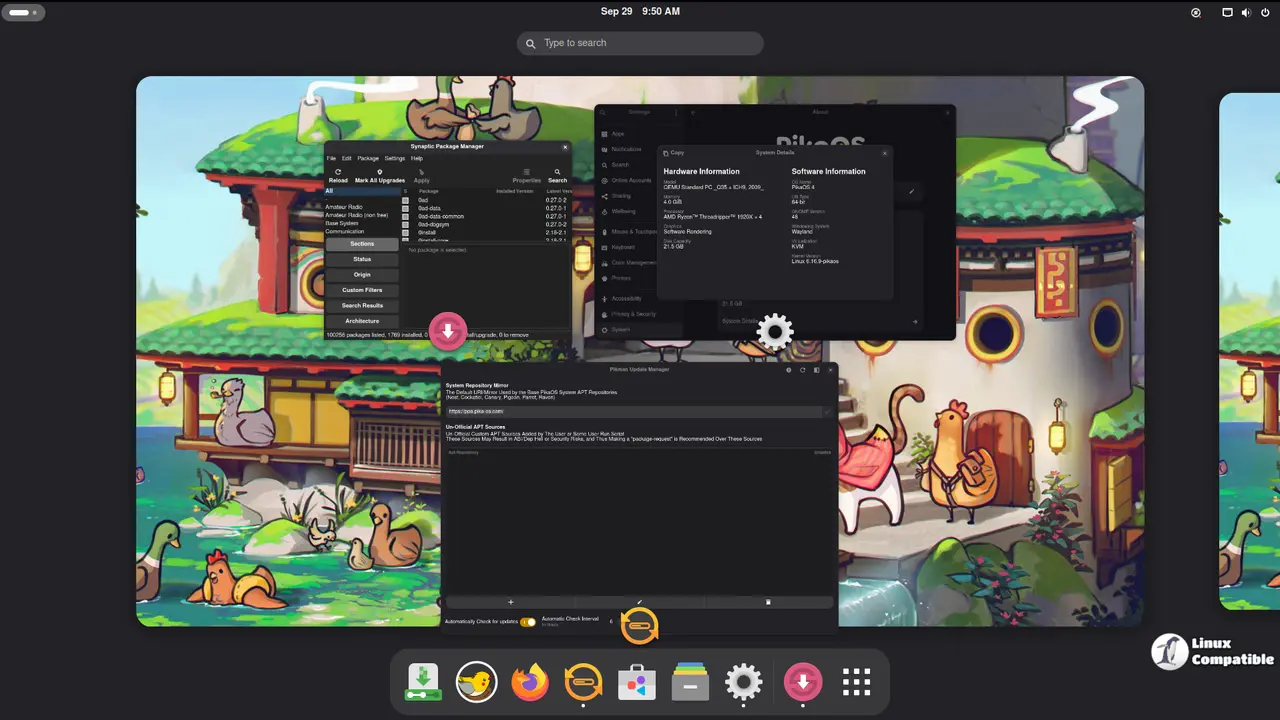Click the trash icon in Pikman Update Manager
1280x720 pixels.
(x=768, y=602)
